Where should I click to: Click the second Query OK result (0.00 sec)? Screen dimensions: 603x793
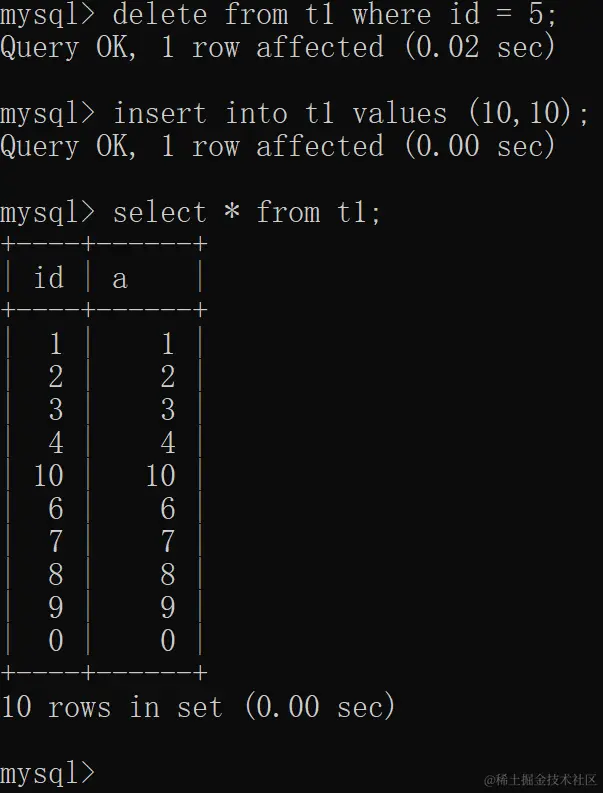278,147
